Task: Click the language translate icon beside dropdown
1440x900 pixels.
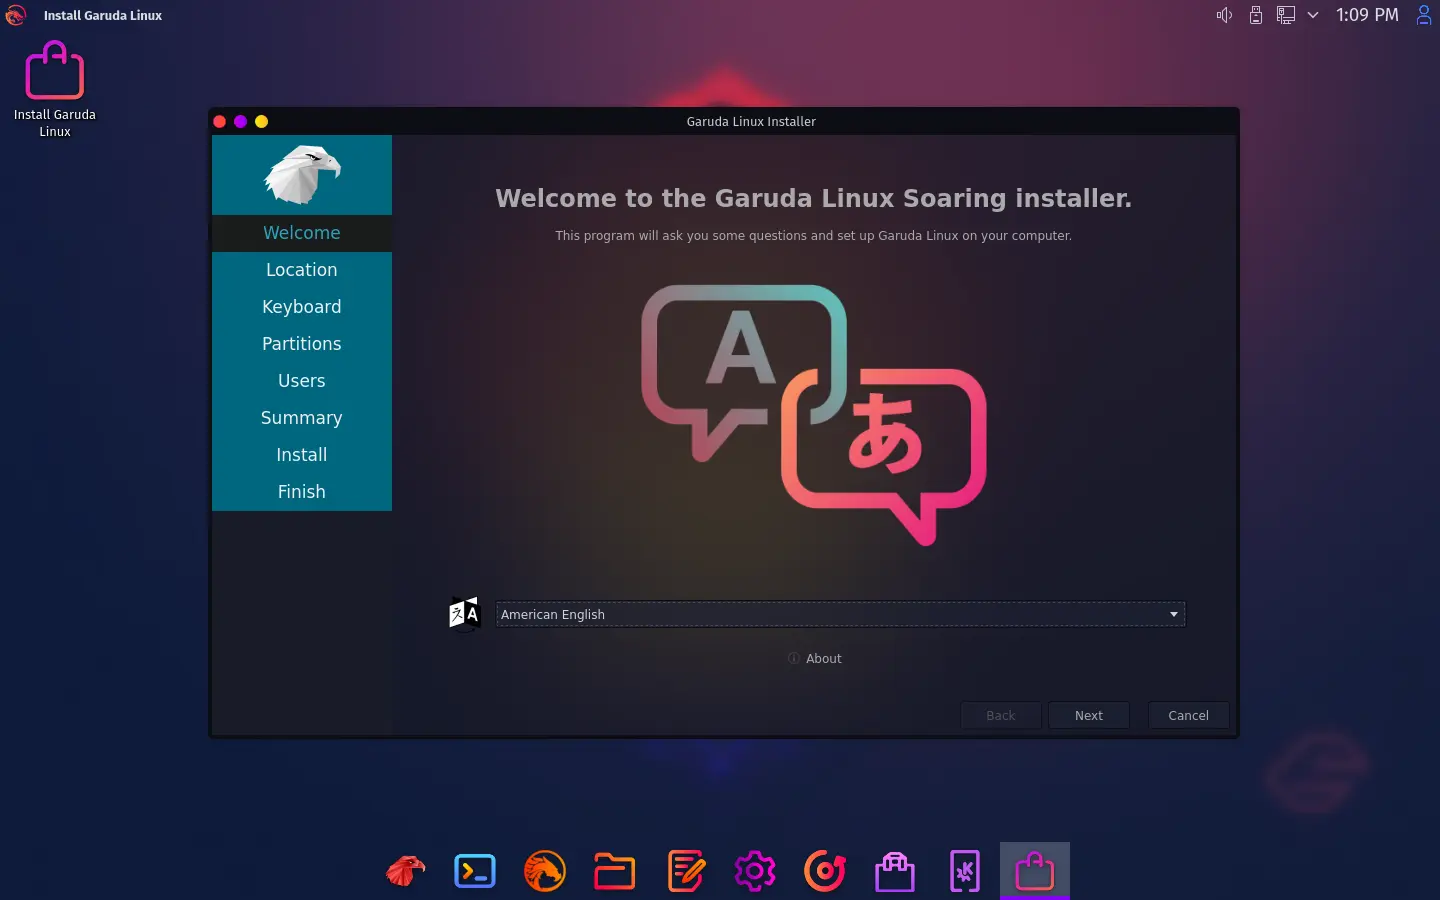Action: [x=465, y=614]
